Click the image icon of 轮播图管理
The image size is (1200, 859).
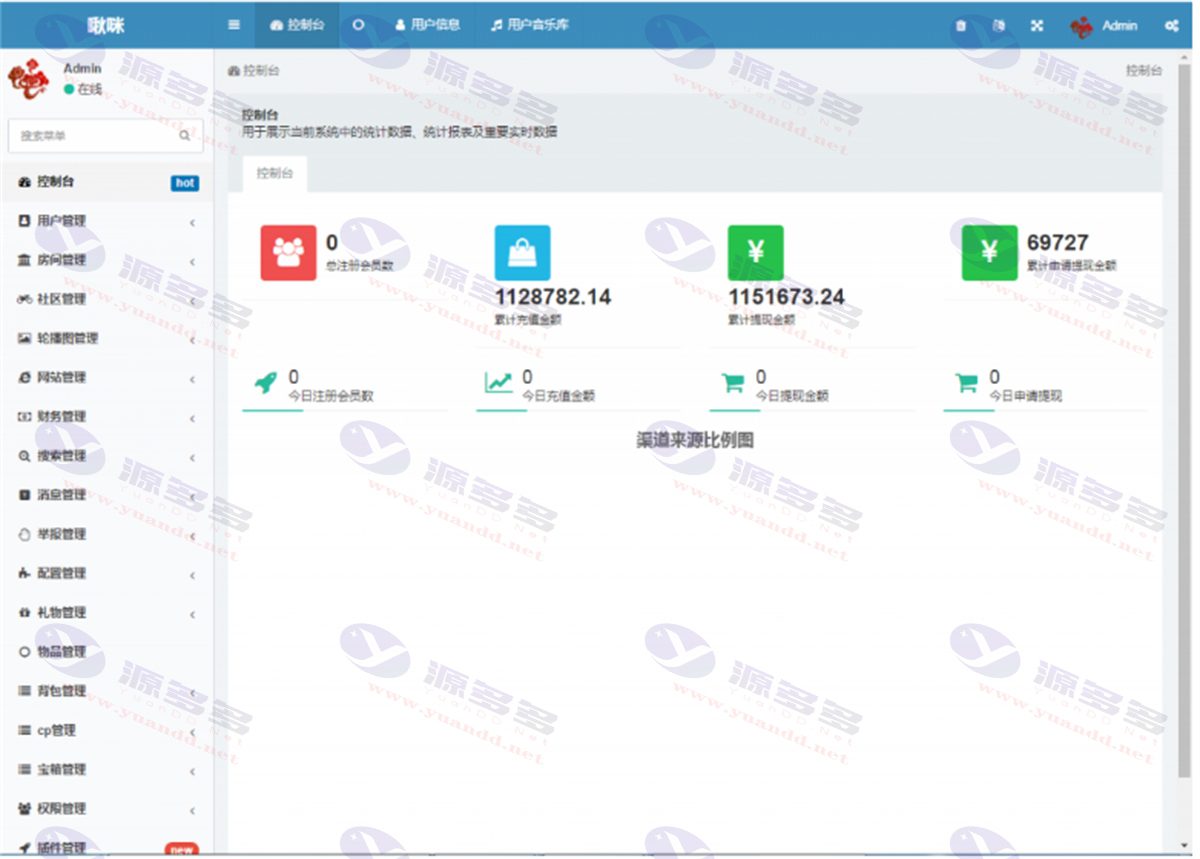[x=25, y=338]
